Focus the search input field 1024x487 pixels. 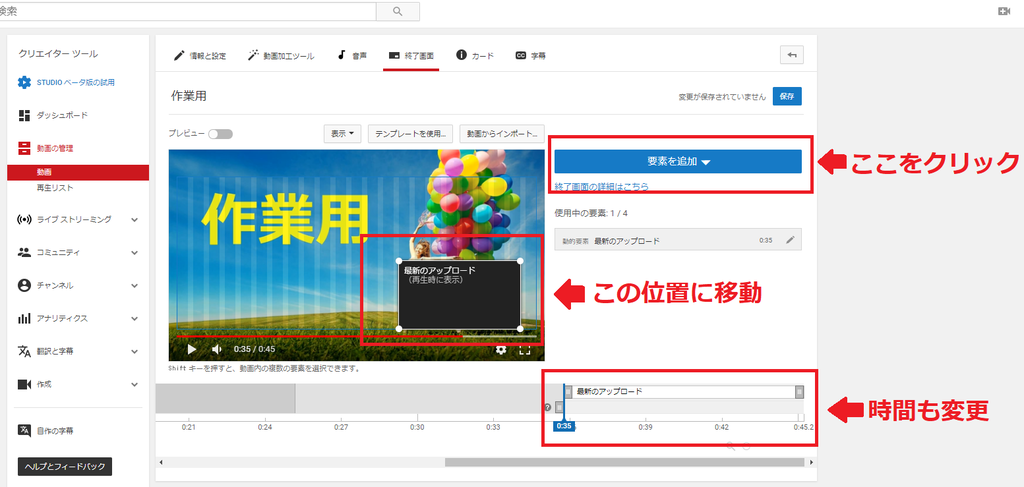187,11
